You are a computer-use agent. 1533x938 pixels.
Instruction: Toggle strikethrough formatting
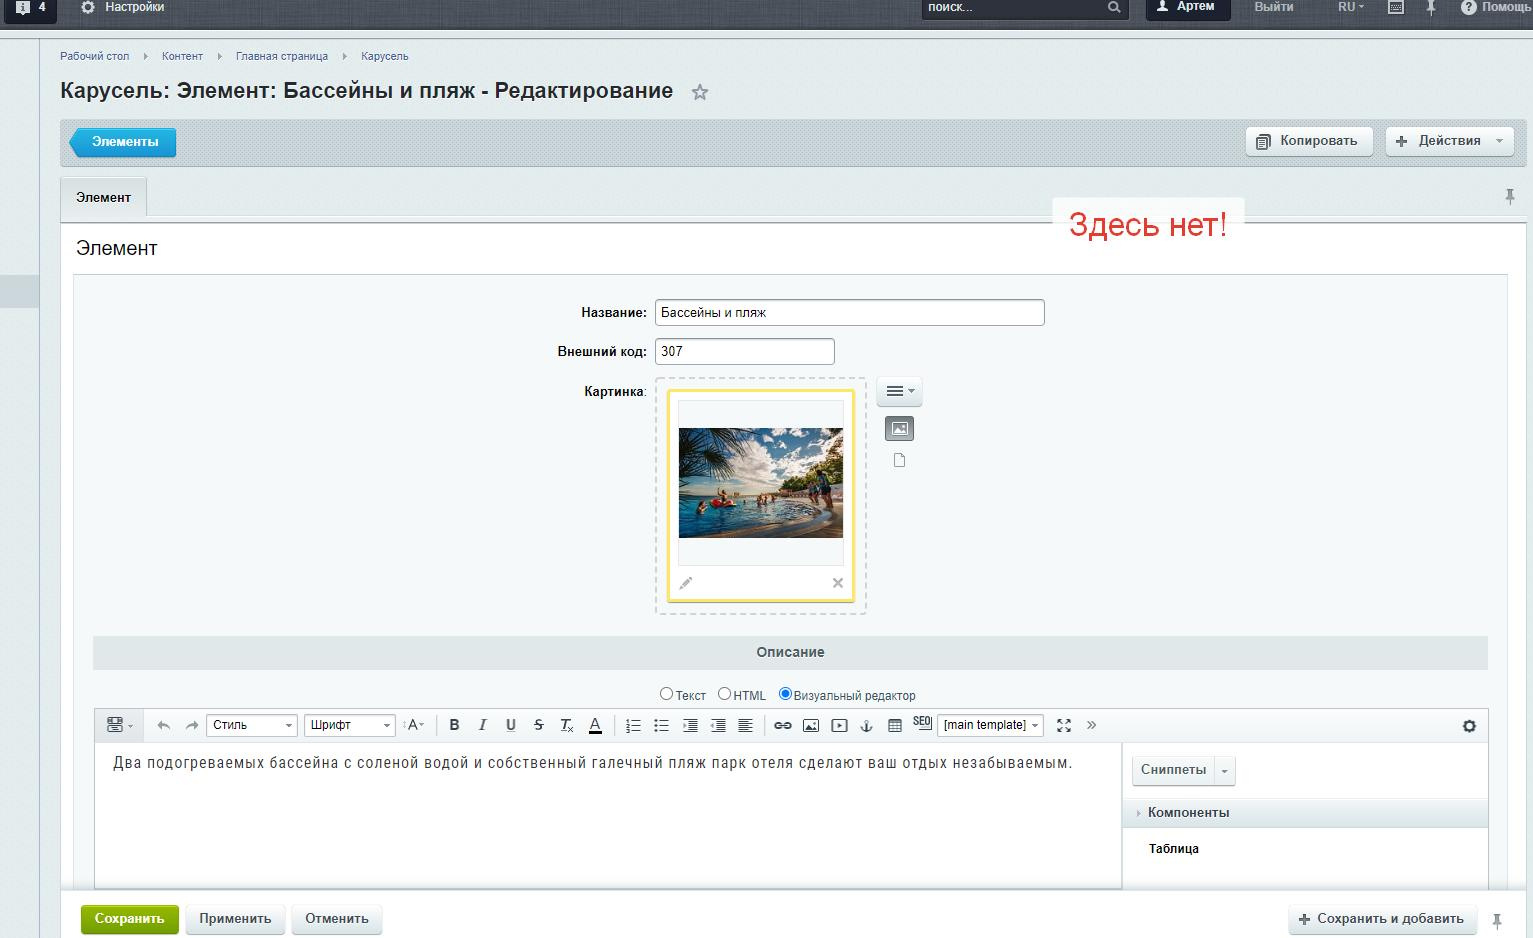coord(538,725)
